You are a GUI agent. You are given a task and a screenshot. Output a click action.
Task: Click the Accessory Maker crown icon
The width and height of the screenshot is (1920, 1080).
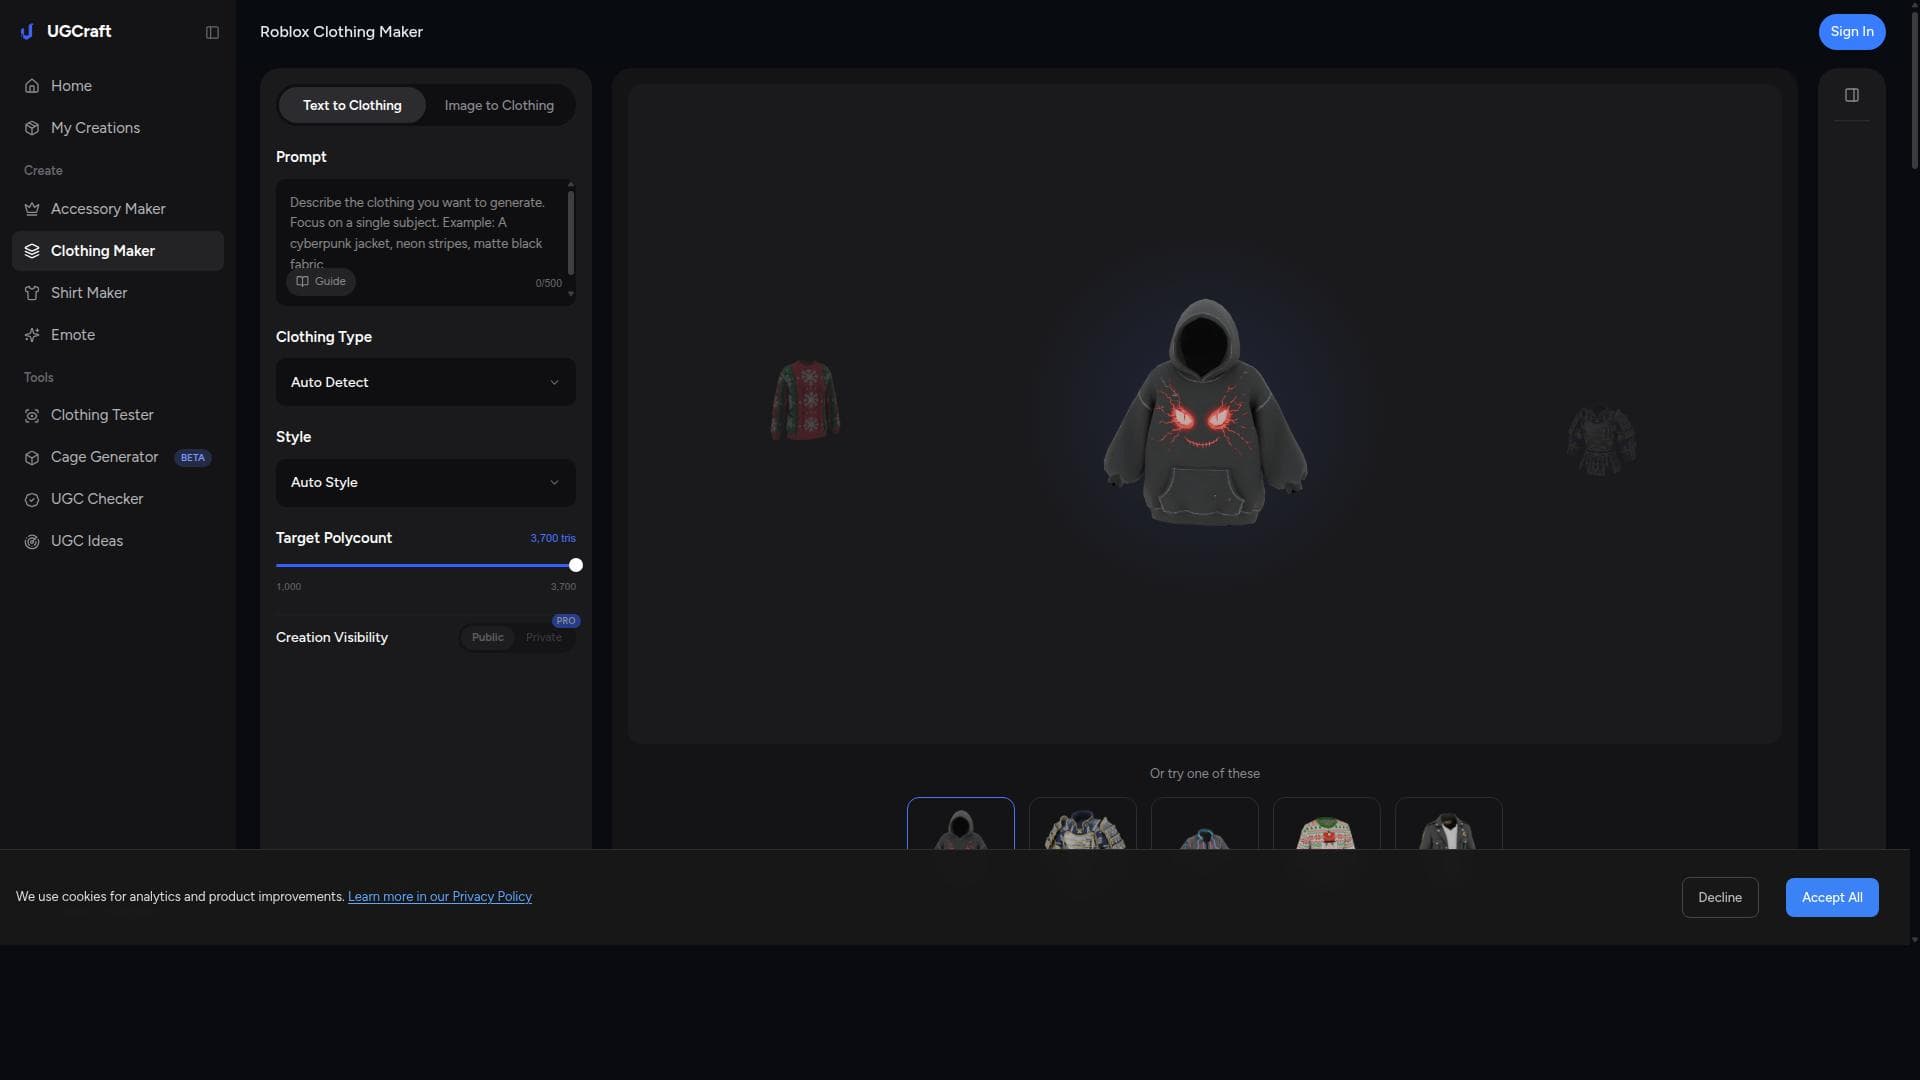(x=32, y=209)
